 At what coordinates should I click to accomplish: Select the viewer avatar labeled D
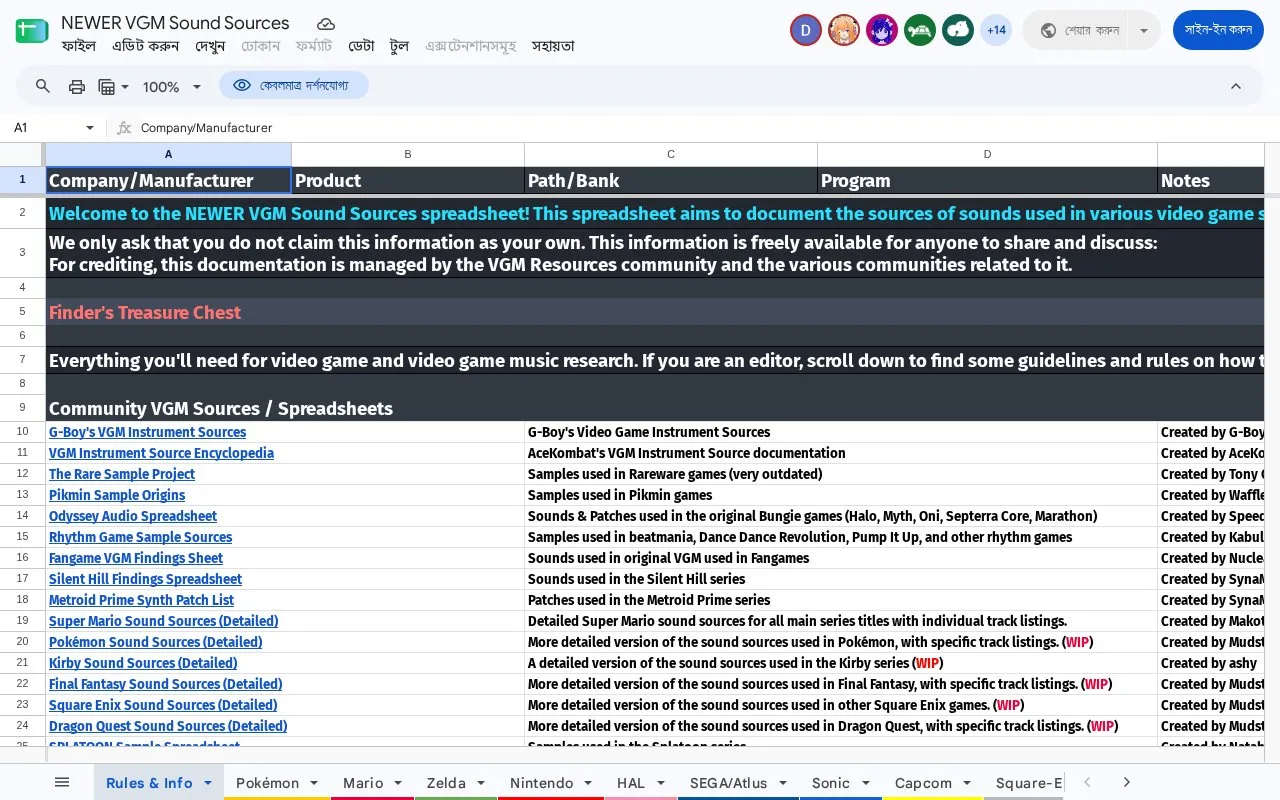[x=806, y=30]
